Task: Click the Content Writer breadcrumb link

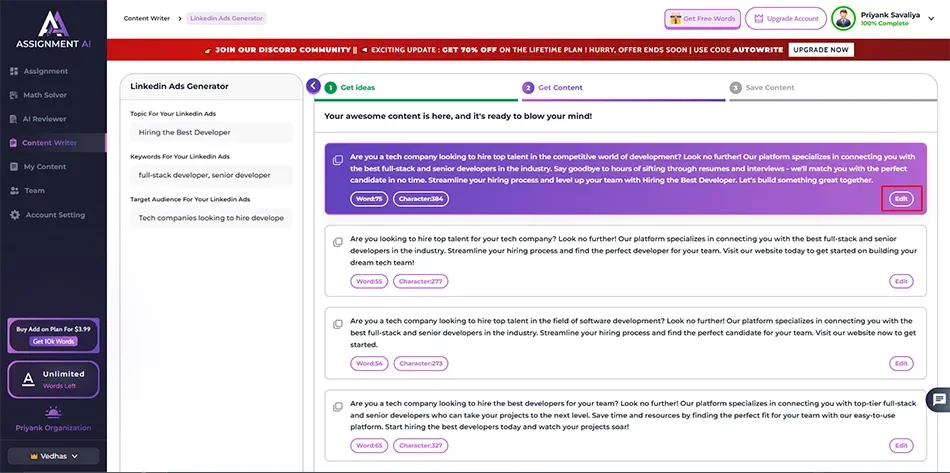Action: point(146,18)
